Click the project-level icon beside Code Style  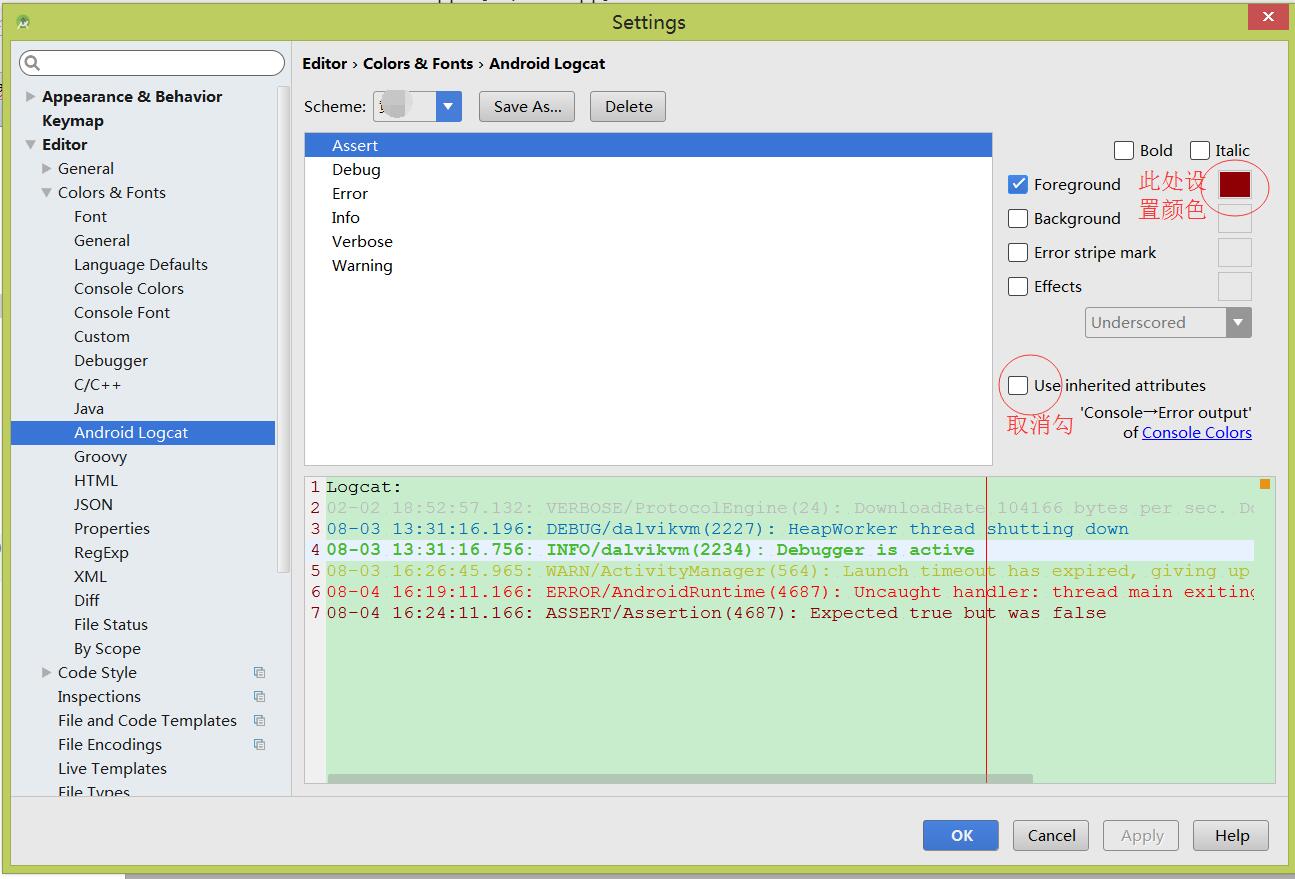(x=259, y=673)
